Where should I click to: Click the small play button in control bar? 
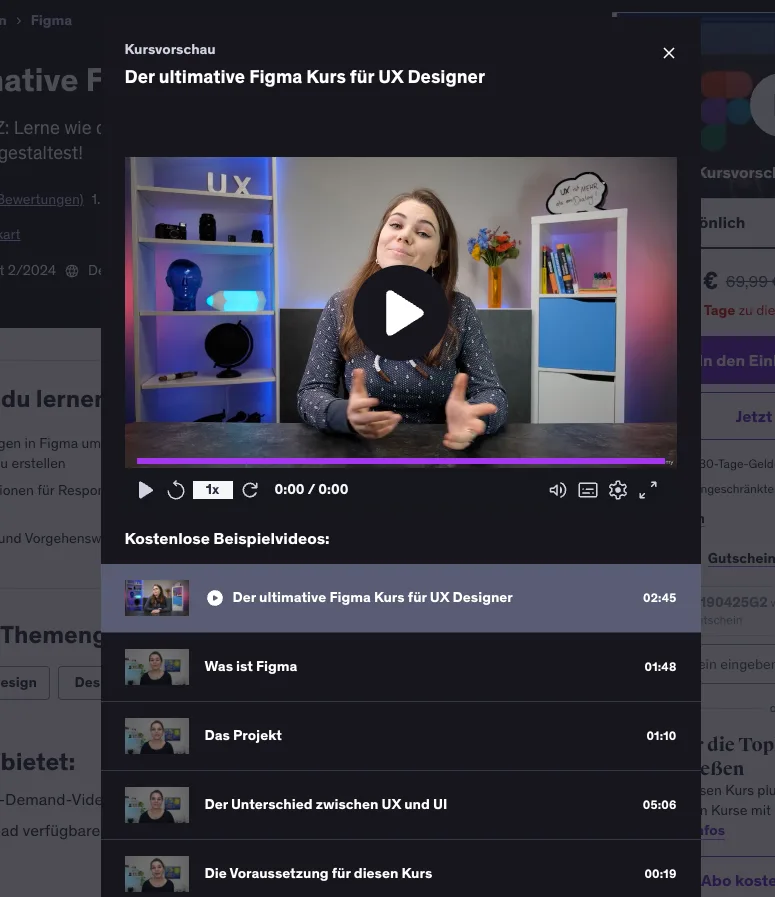145,490
